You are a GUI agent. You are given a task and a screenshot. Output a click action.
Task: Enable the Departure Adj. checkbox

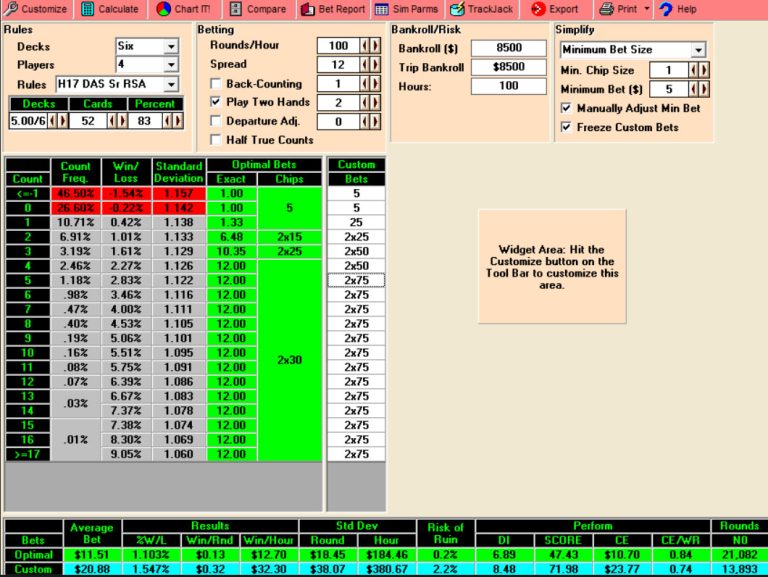(216, 120)
